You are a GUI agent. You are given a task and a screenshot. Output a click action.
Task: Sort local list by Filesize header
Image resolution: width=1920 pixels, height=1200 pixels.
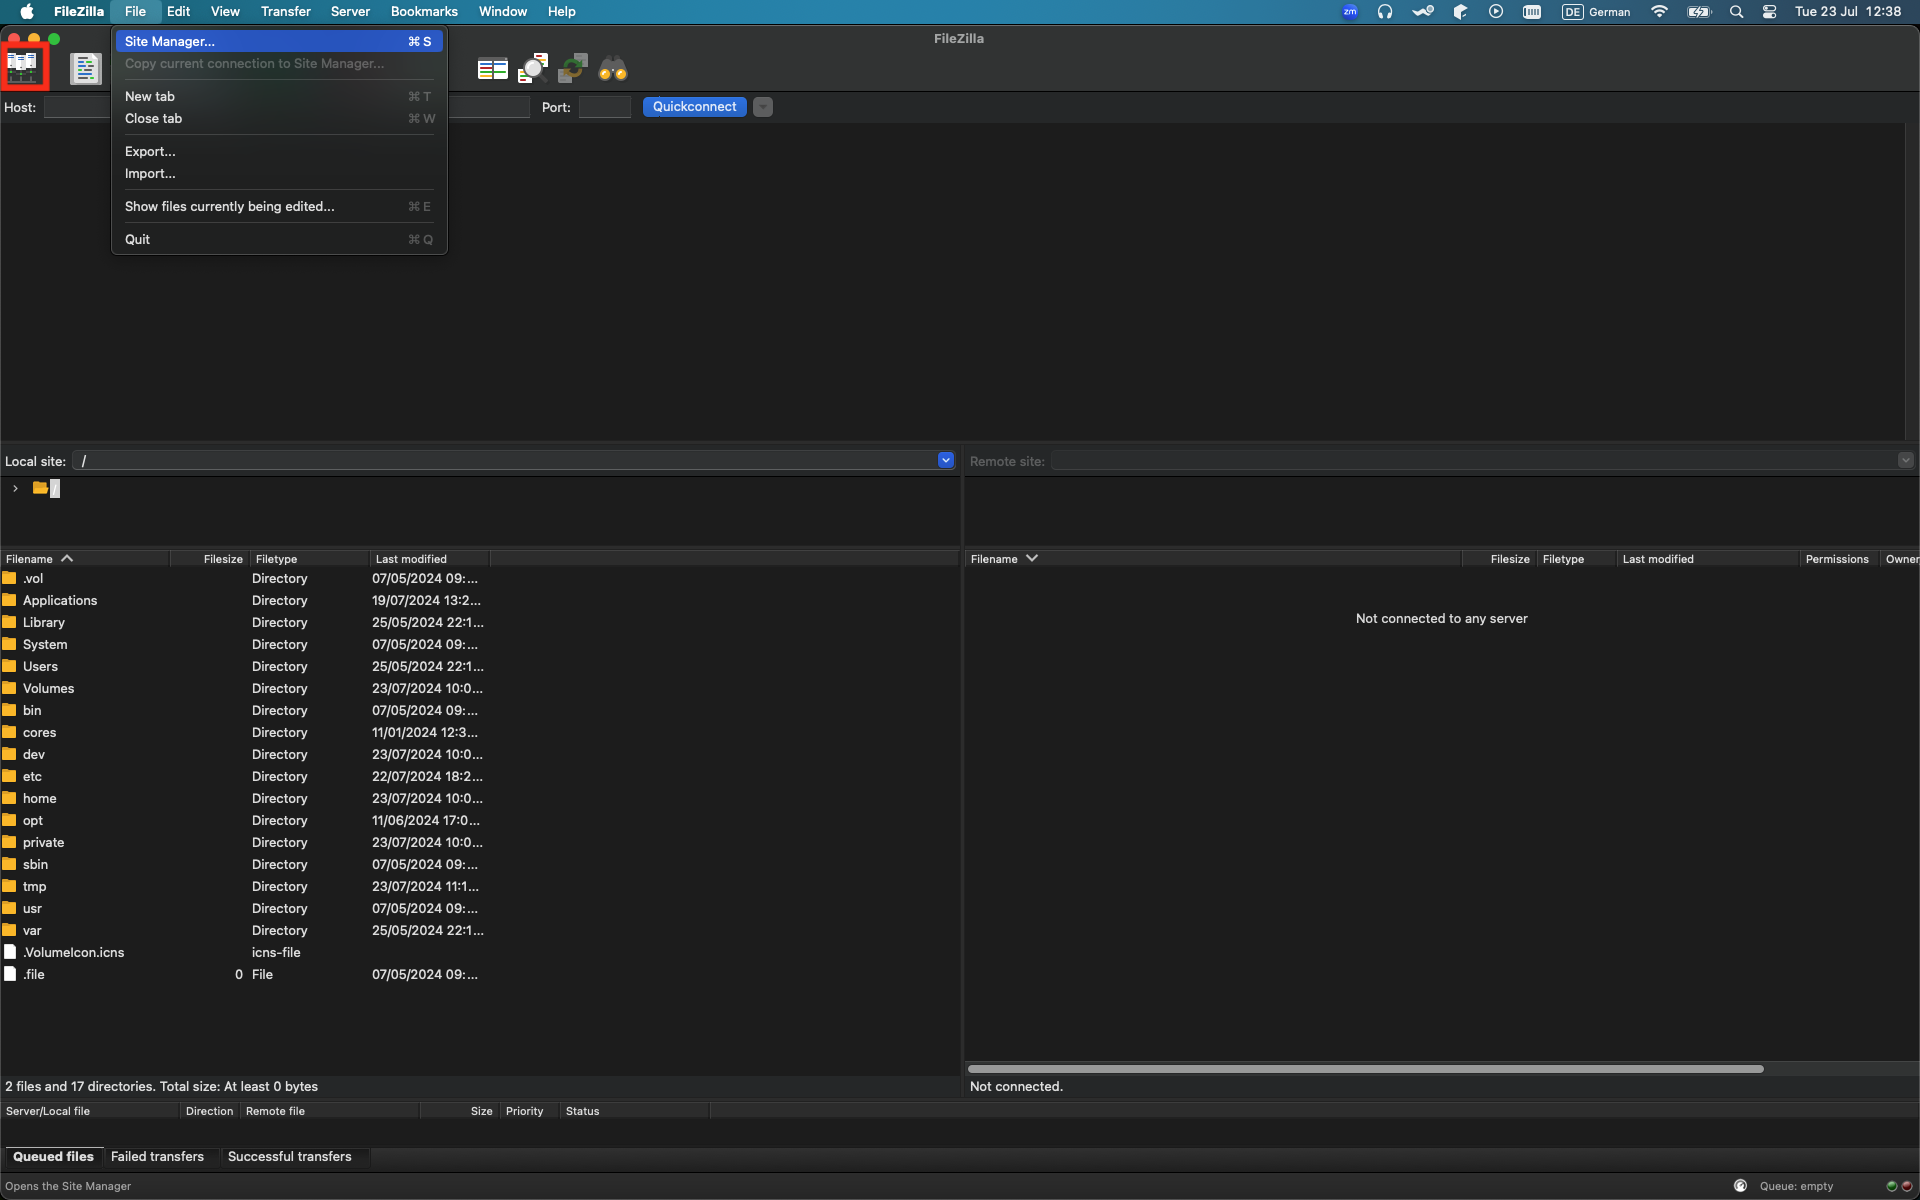pos(209,559)
